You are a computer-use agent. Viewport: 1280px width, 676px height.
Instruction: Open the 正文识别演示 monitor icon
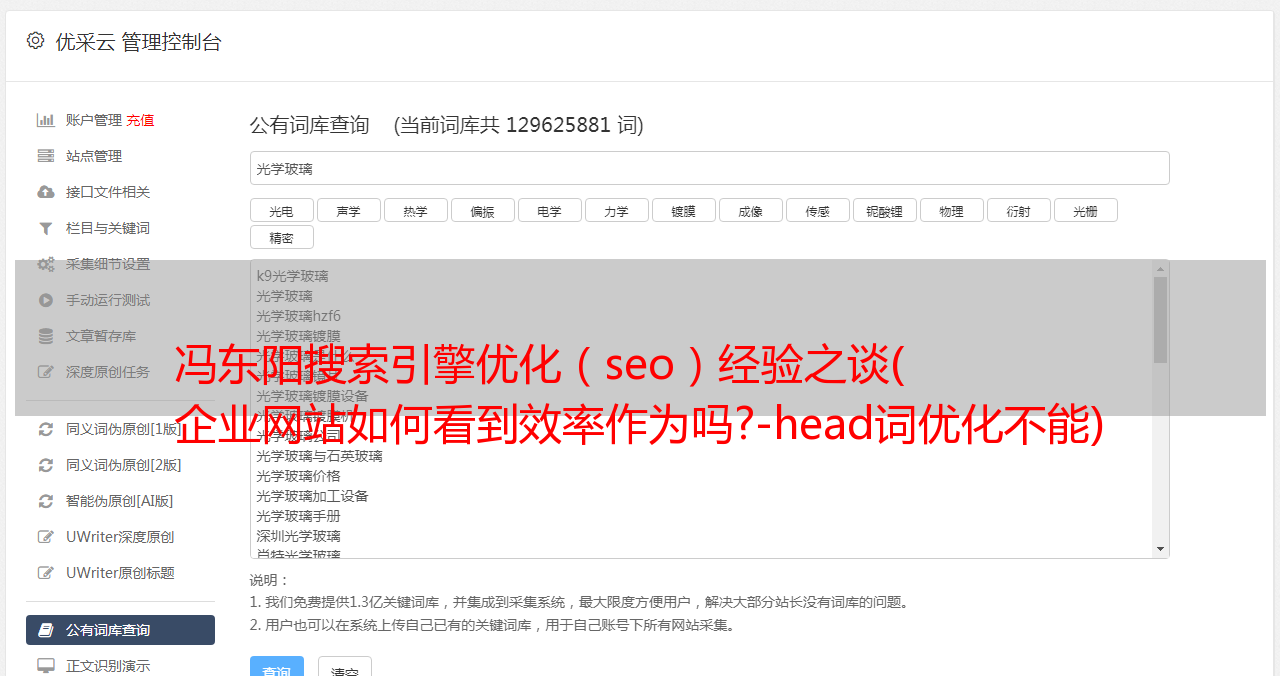(x=45, y=666)
